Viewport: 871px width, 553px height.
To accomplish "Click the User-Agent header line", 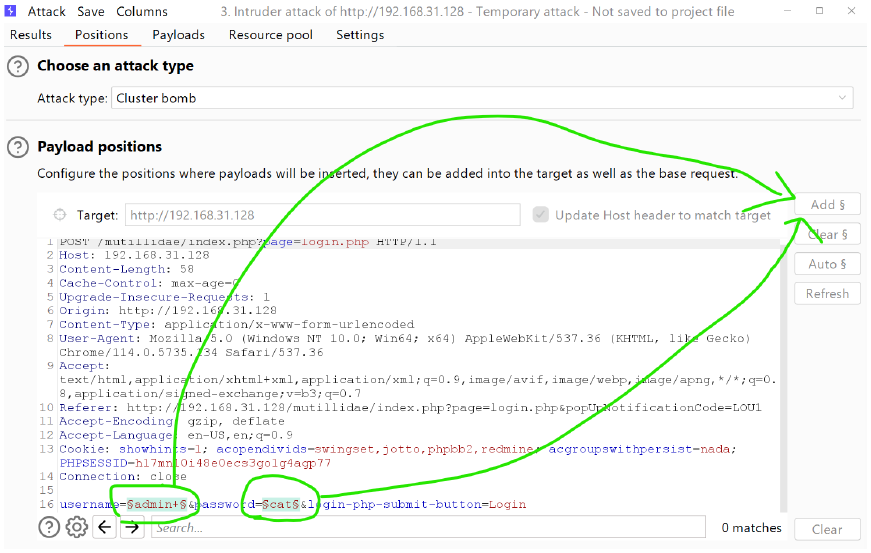I will [405, 345].
